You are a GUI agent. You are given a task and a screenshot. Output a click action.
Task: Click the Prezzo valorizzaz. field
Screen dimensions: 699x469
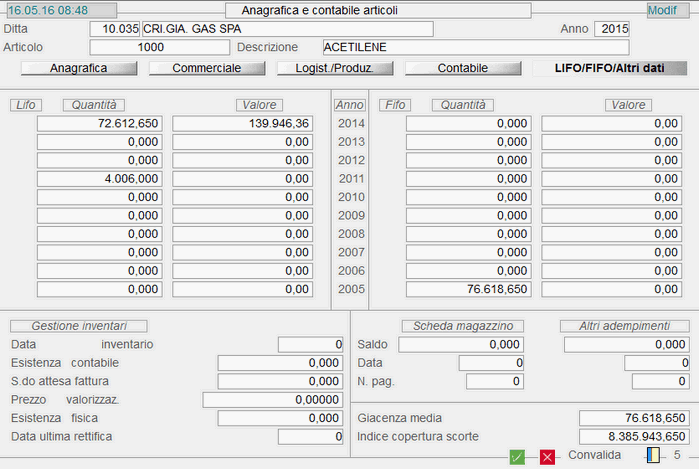pyautogui.click(x=272, y=400)
